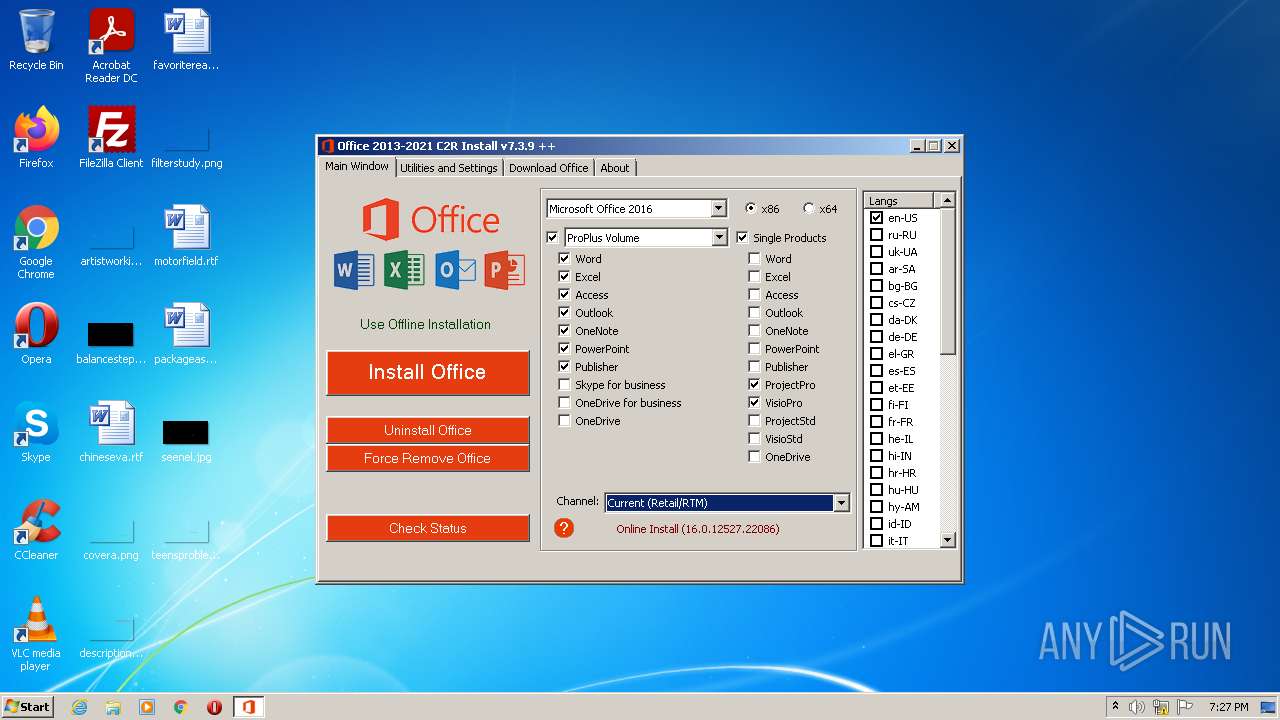The image size is (1280, 720).
Task: Check the de-DE language option
Action: pyautogui.click(x=877, y=337)
